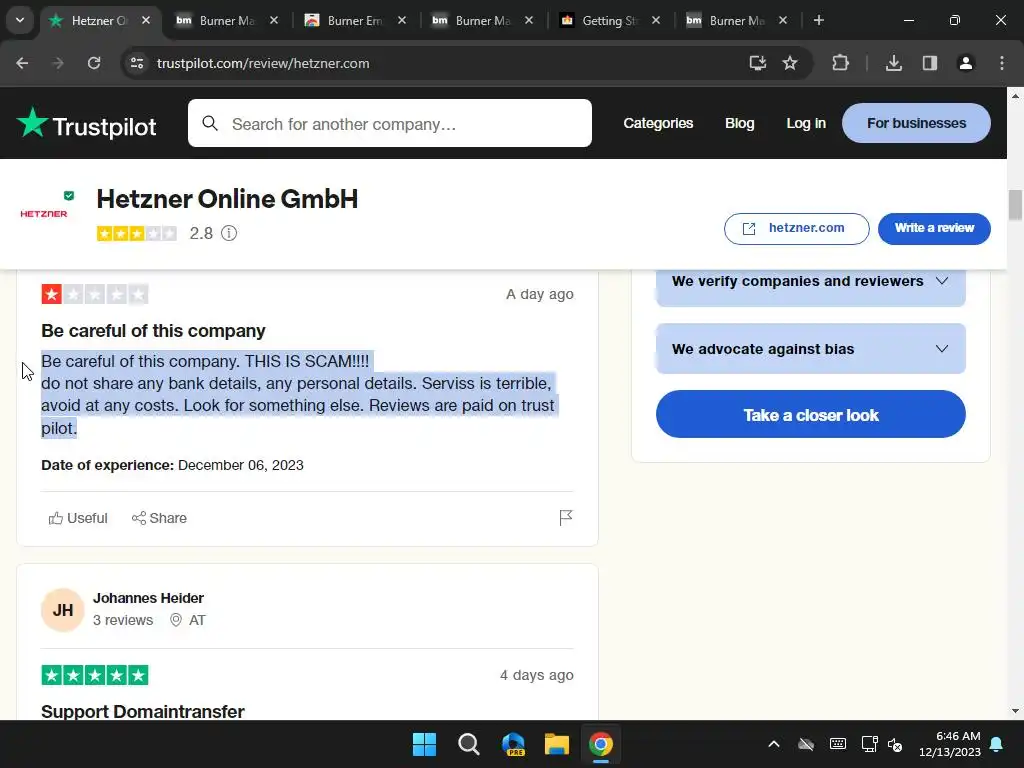
Task: Click the scrollbar down arrow
Action: (1015, 711)
